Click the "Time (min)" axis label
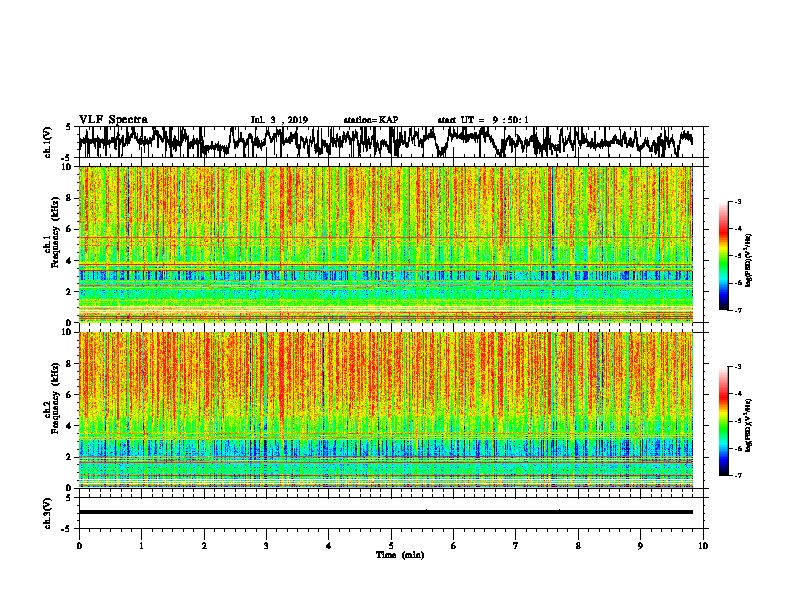 point(400,555)
